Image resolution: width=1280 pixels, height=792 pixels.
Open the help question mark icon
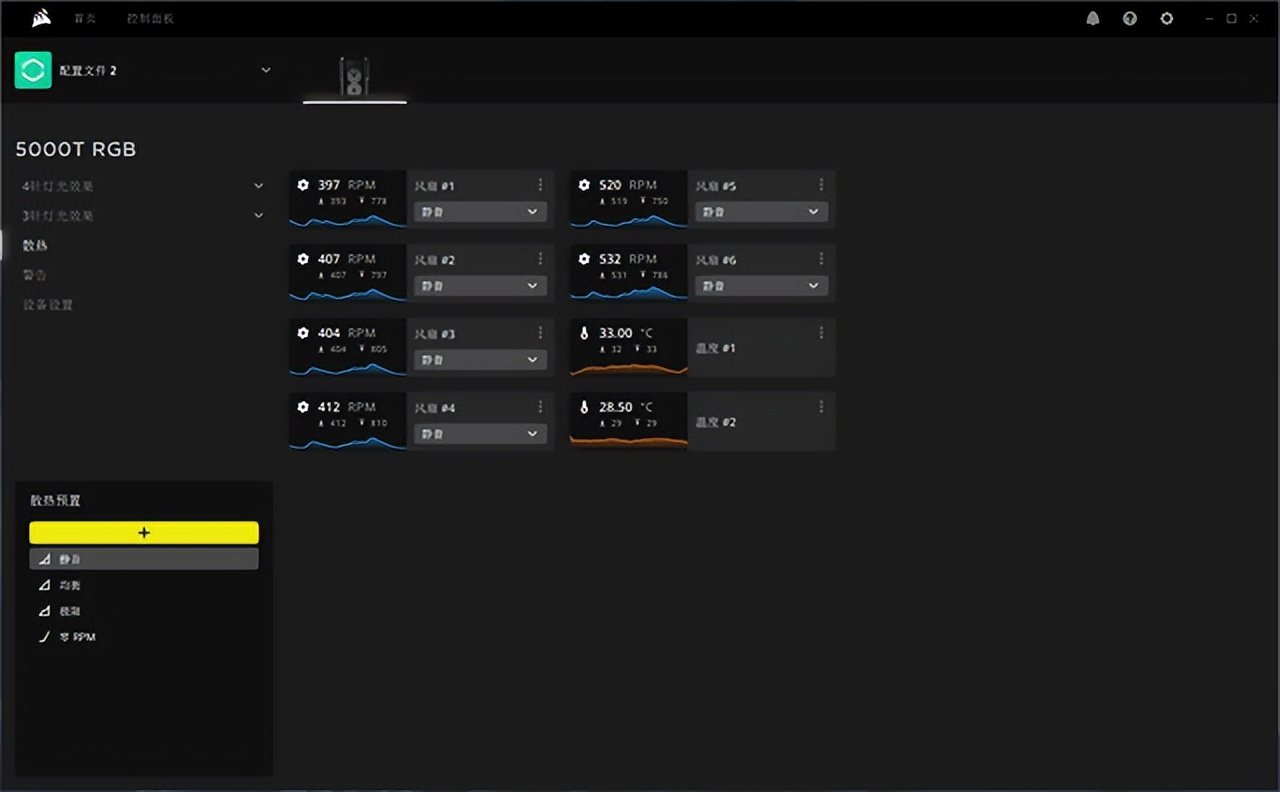pos(1130,18)
